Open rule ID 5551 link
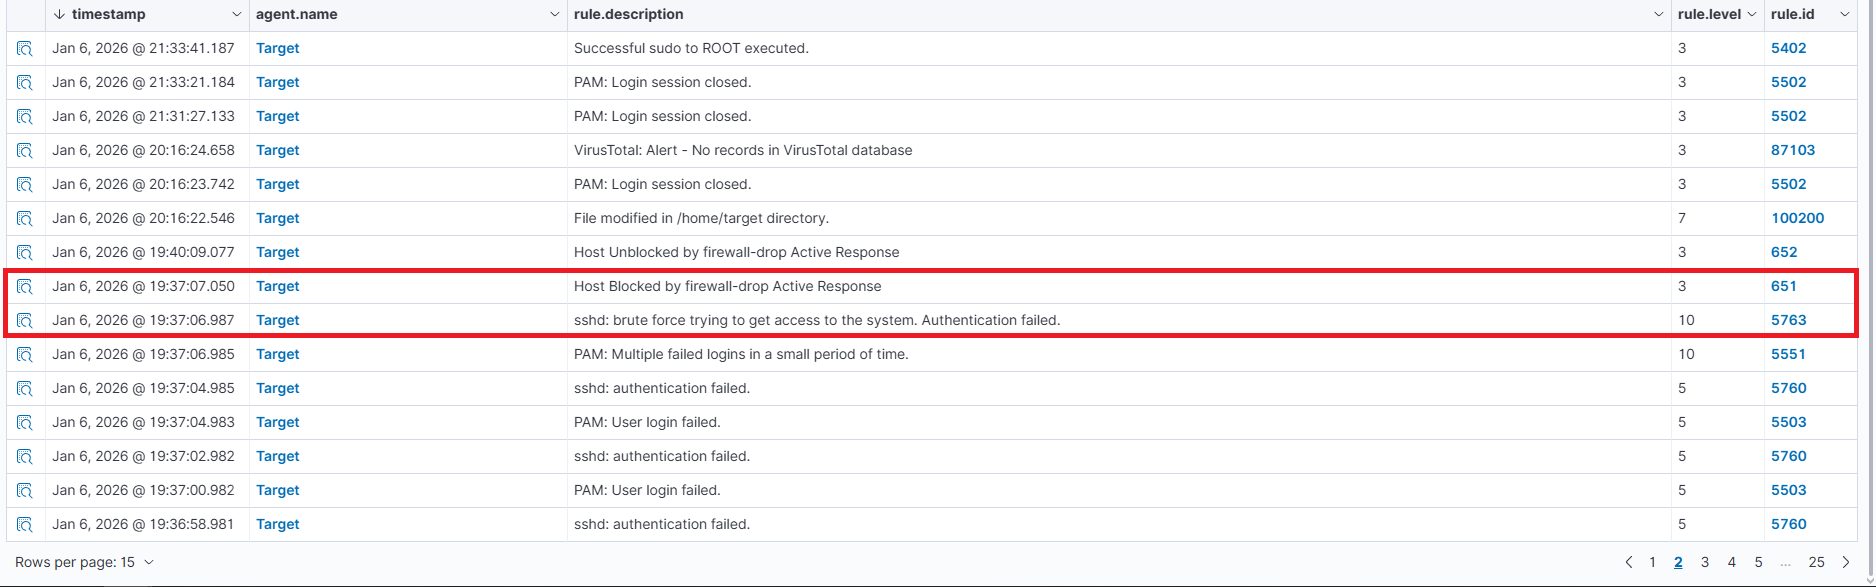This screenshot has height=587, width=1876. coord(1789,354)
